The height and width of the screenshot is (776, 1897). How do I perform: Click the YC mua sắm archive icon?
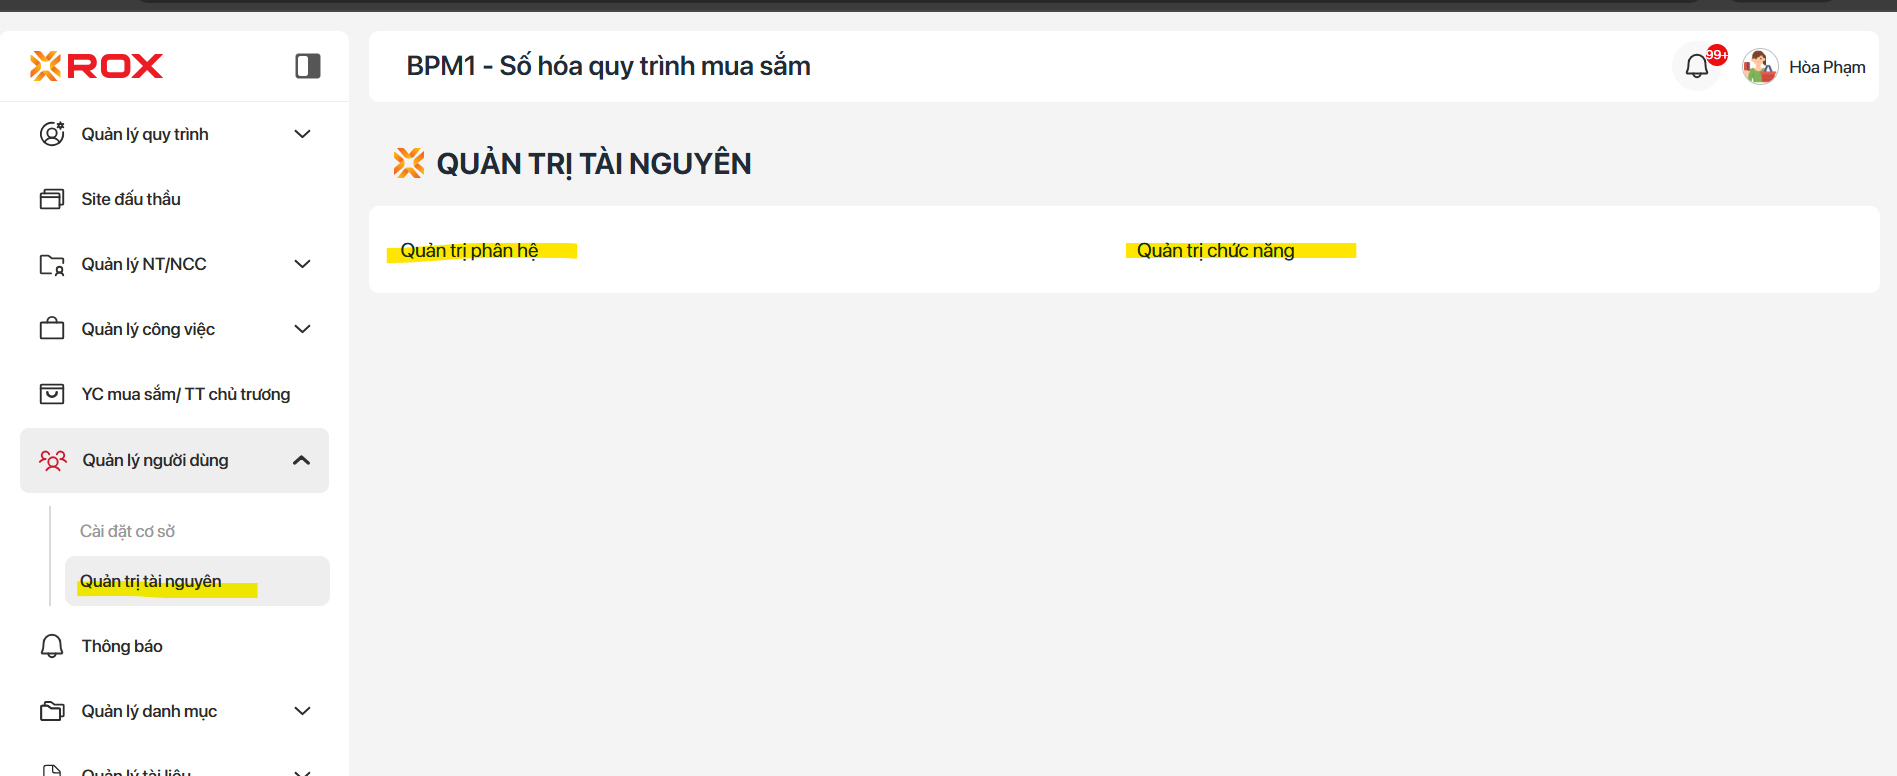tap(52, 394)
